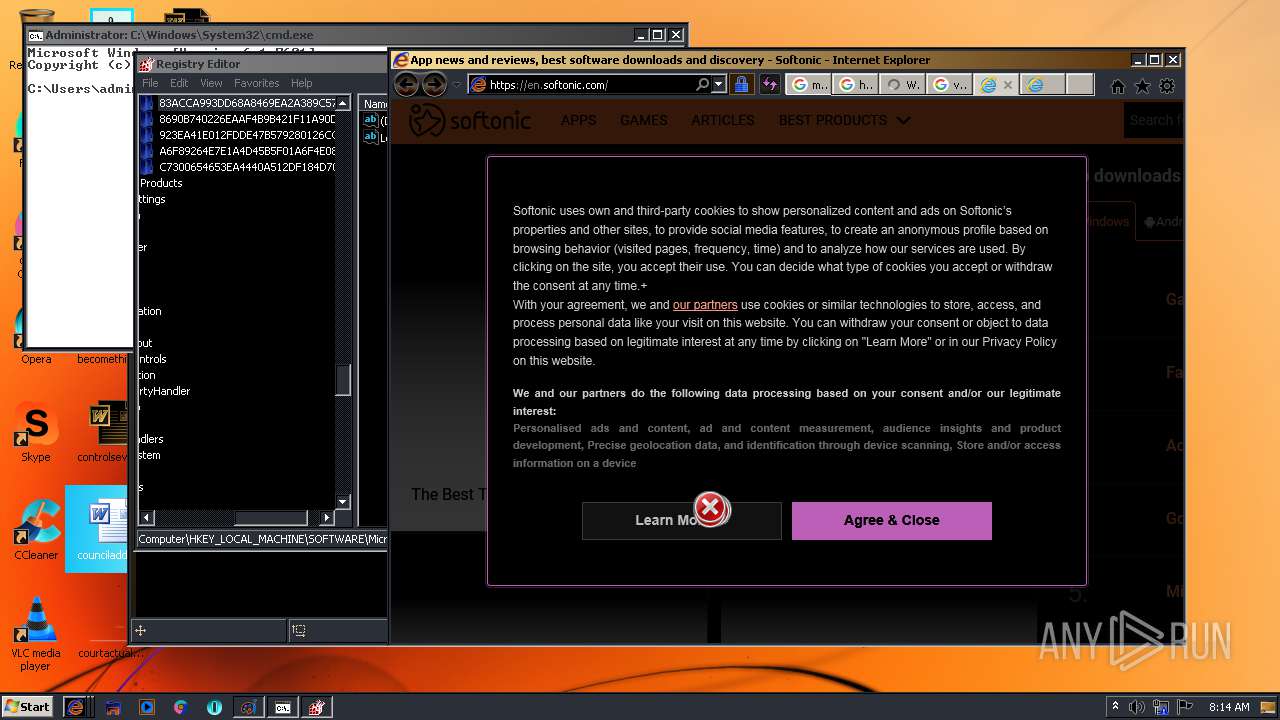Open Help menu in Registry Editor

click(x=301, y=83)
